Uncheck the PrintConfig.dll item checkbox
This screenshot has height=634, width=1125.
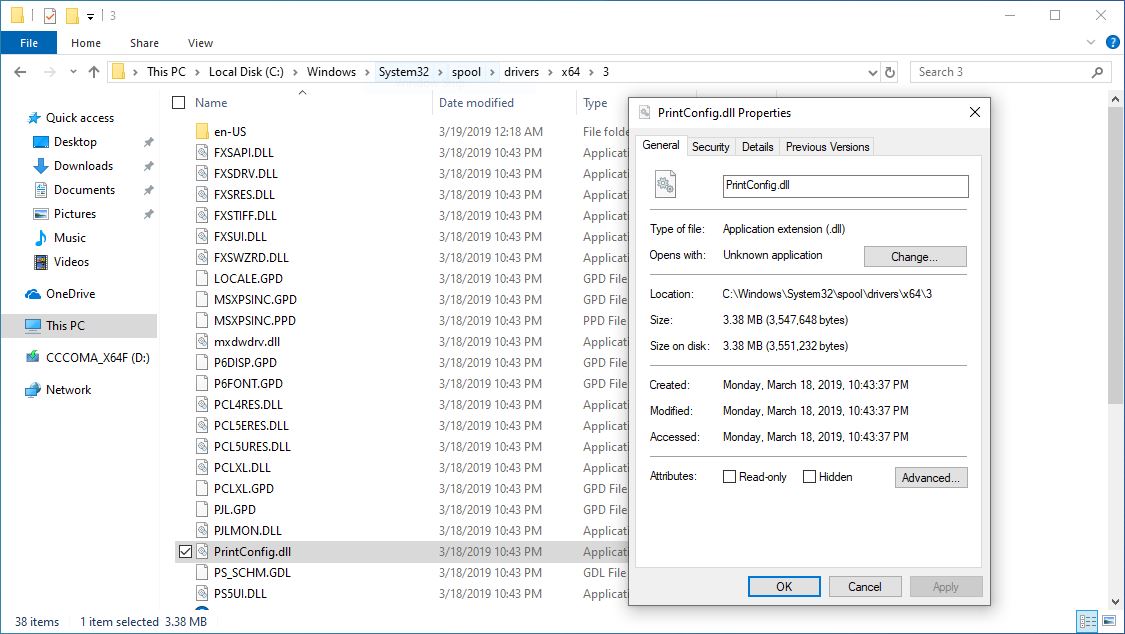(x=185, y=552)
